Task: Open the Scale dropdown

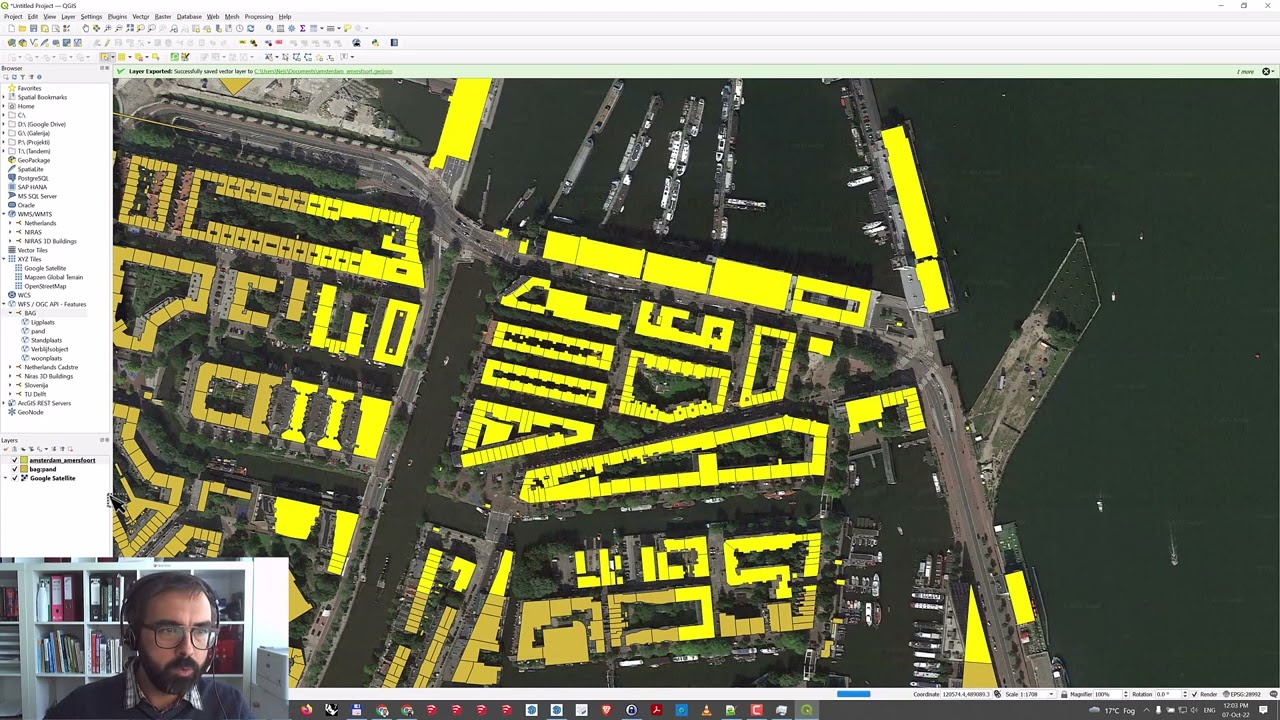Action: (1051, 694)
